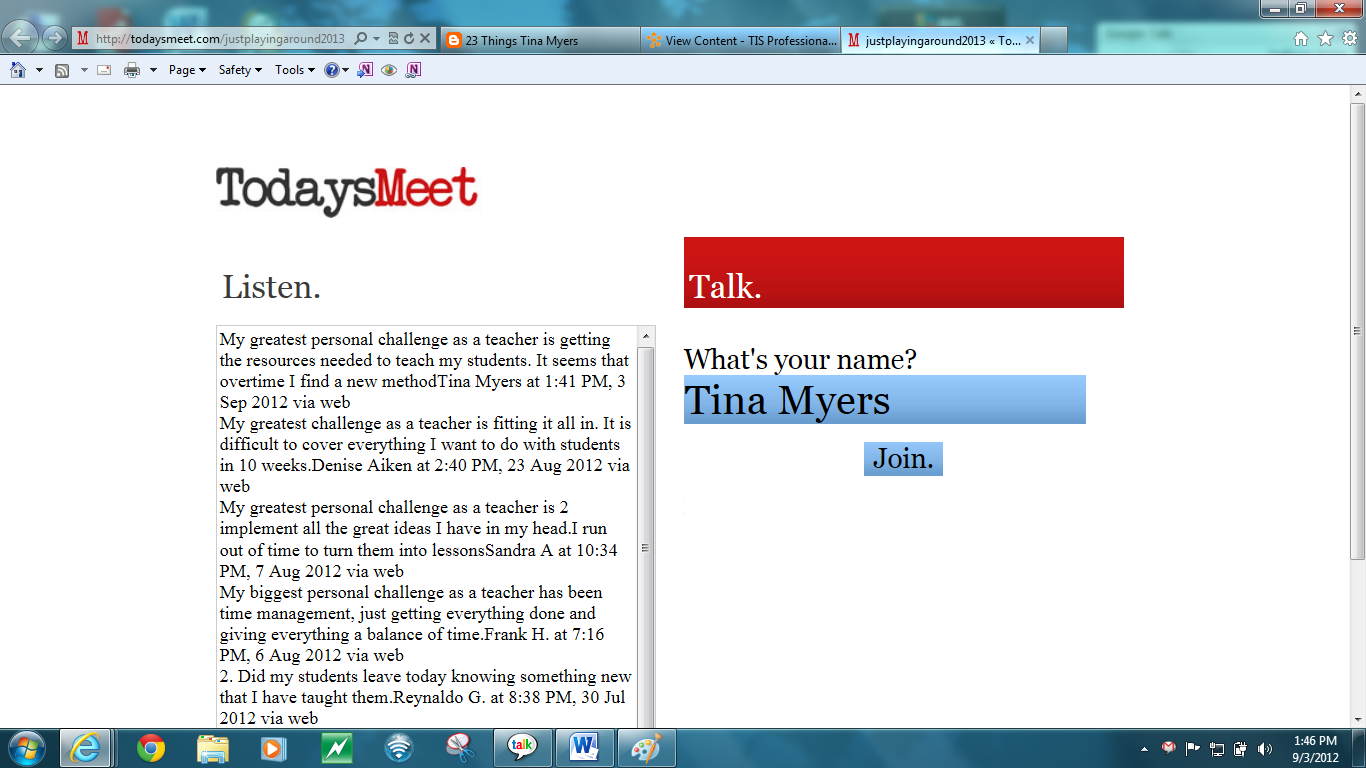Click the Print icon in the command bar
The width and height of the screenshot is (1366, 768).
(132, 70)
